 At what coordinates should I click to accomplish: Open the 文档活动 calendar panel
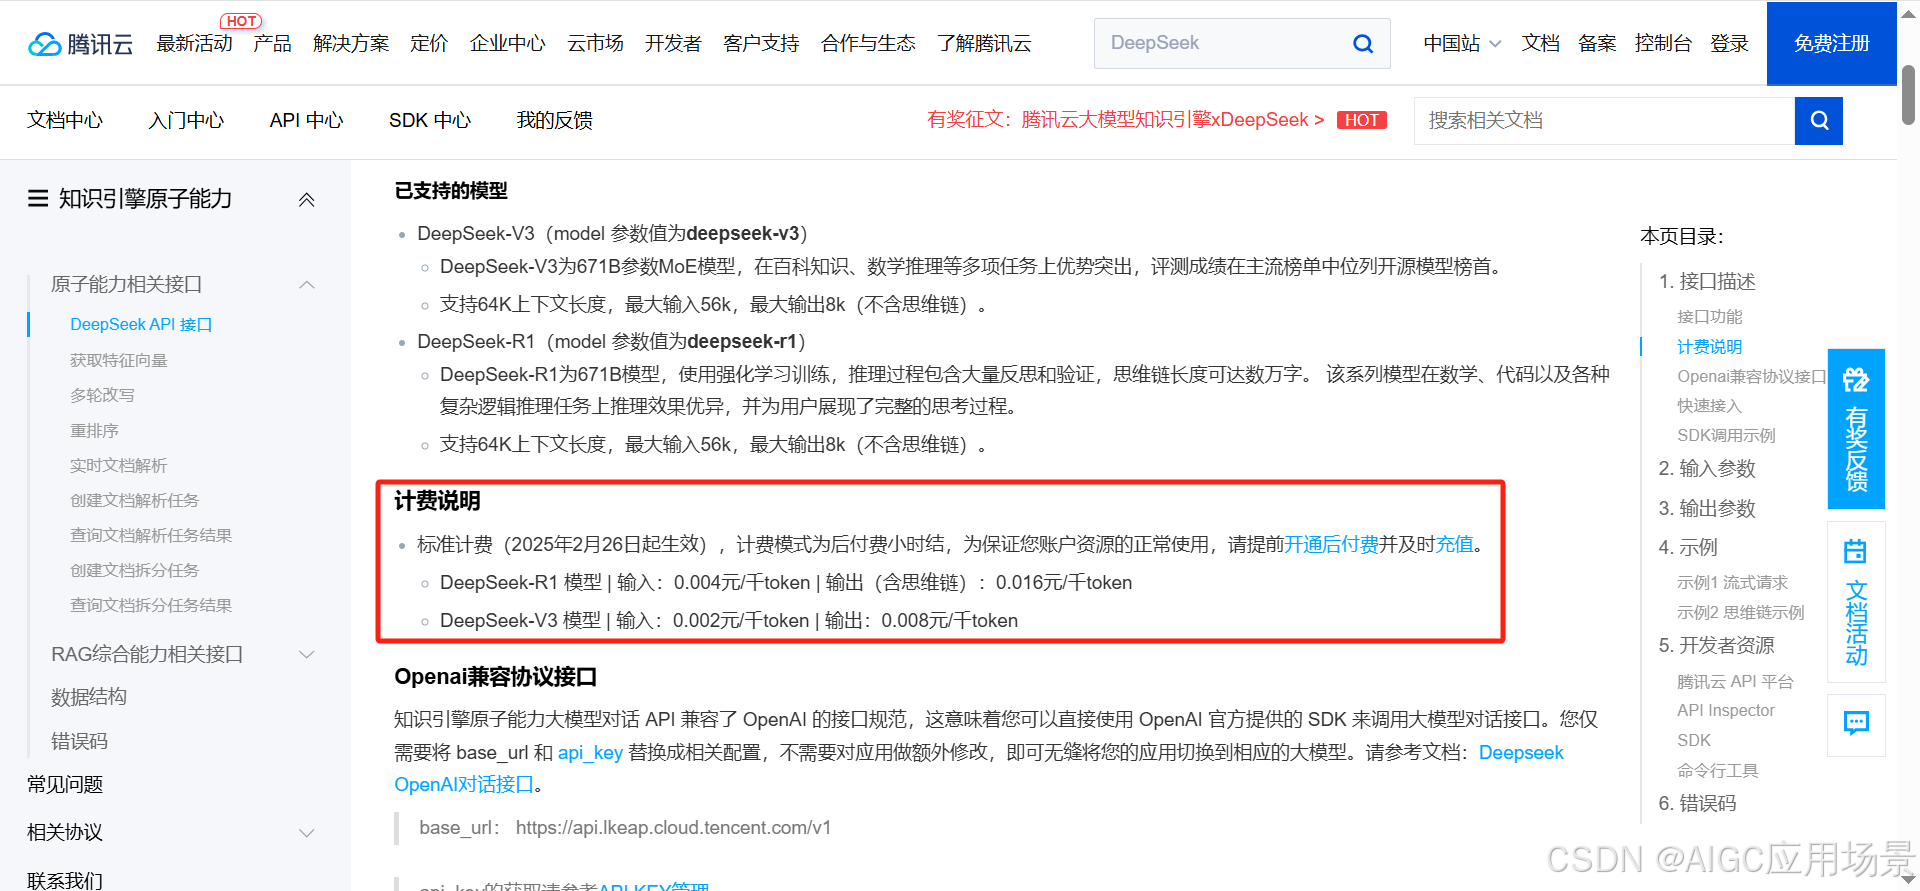1856,602
